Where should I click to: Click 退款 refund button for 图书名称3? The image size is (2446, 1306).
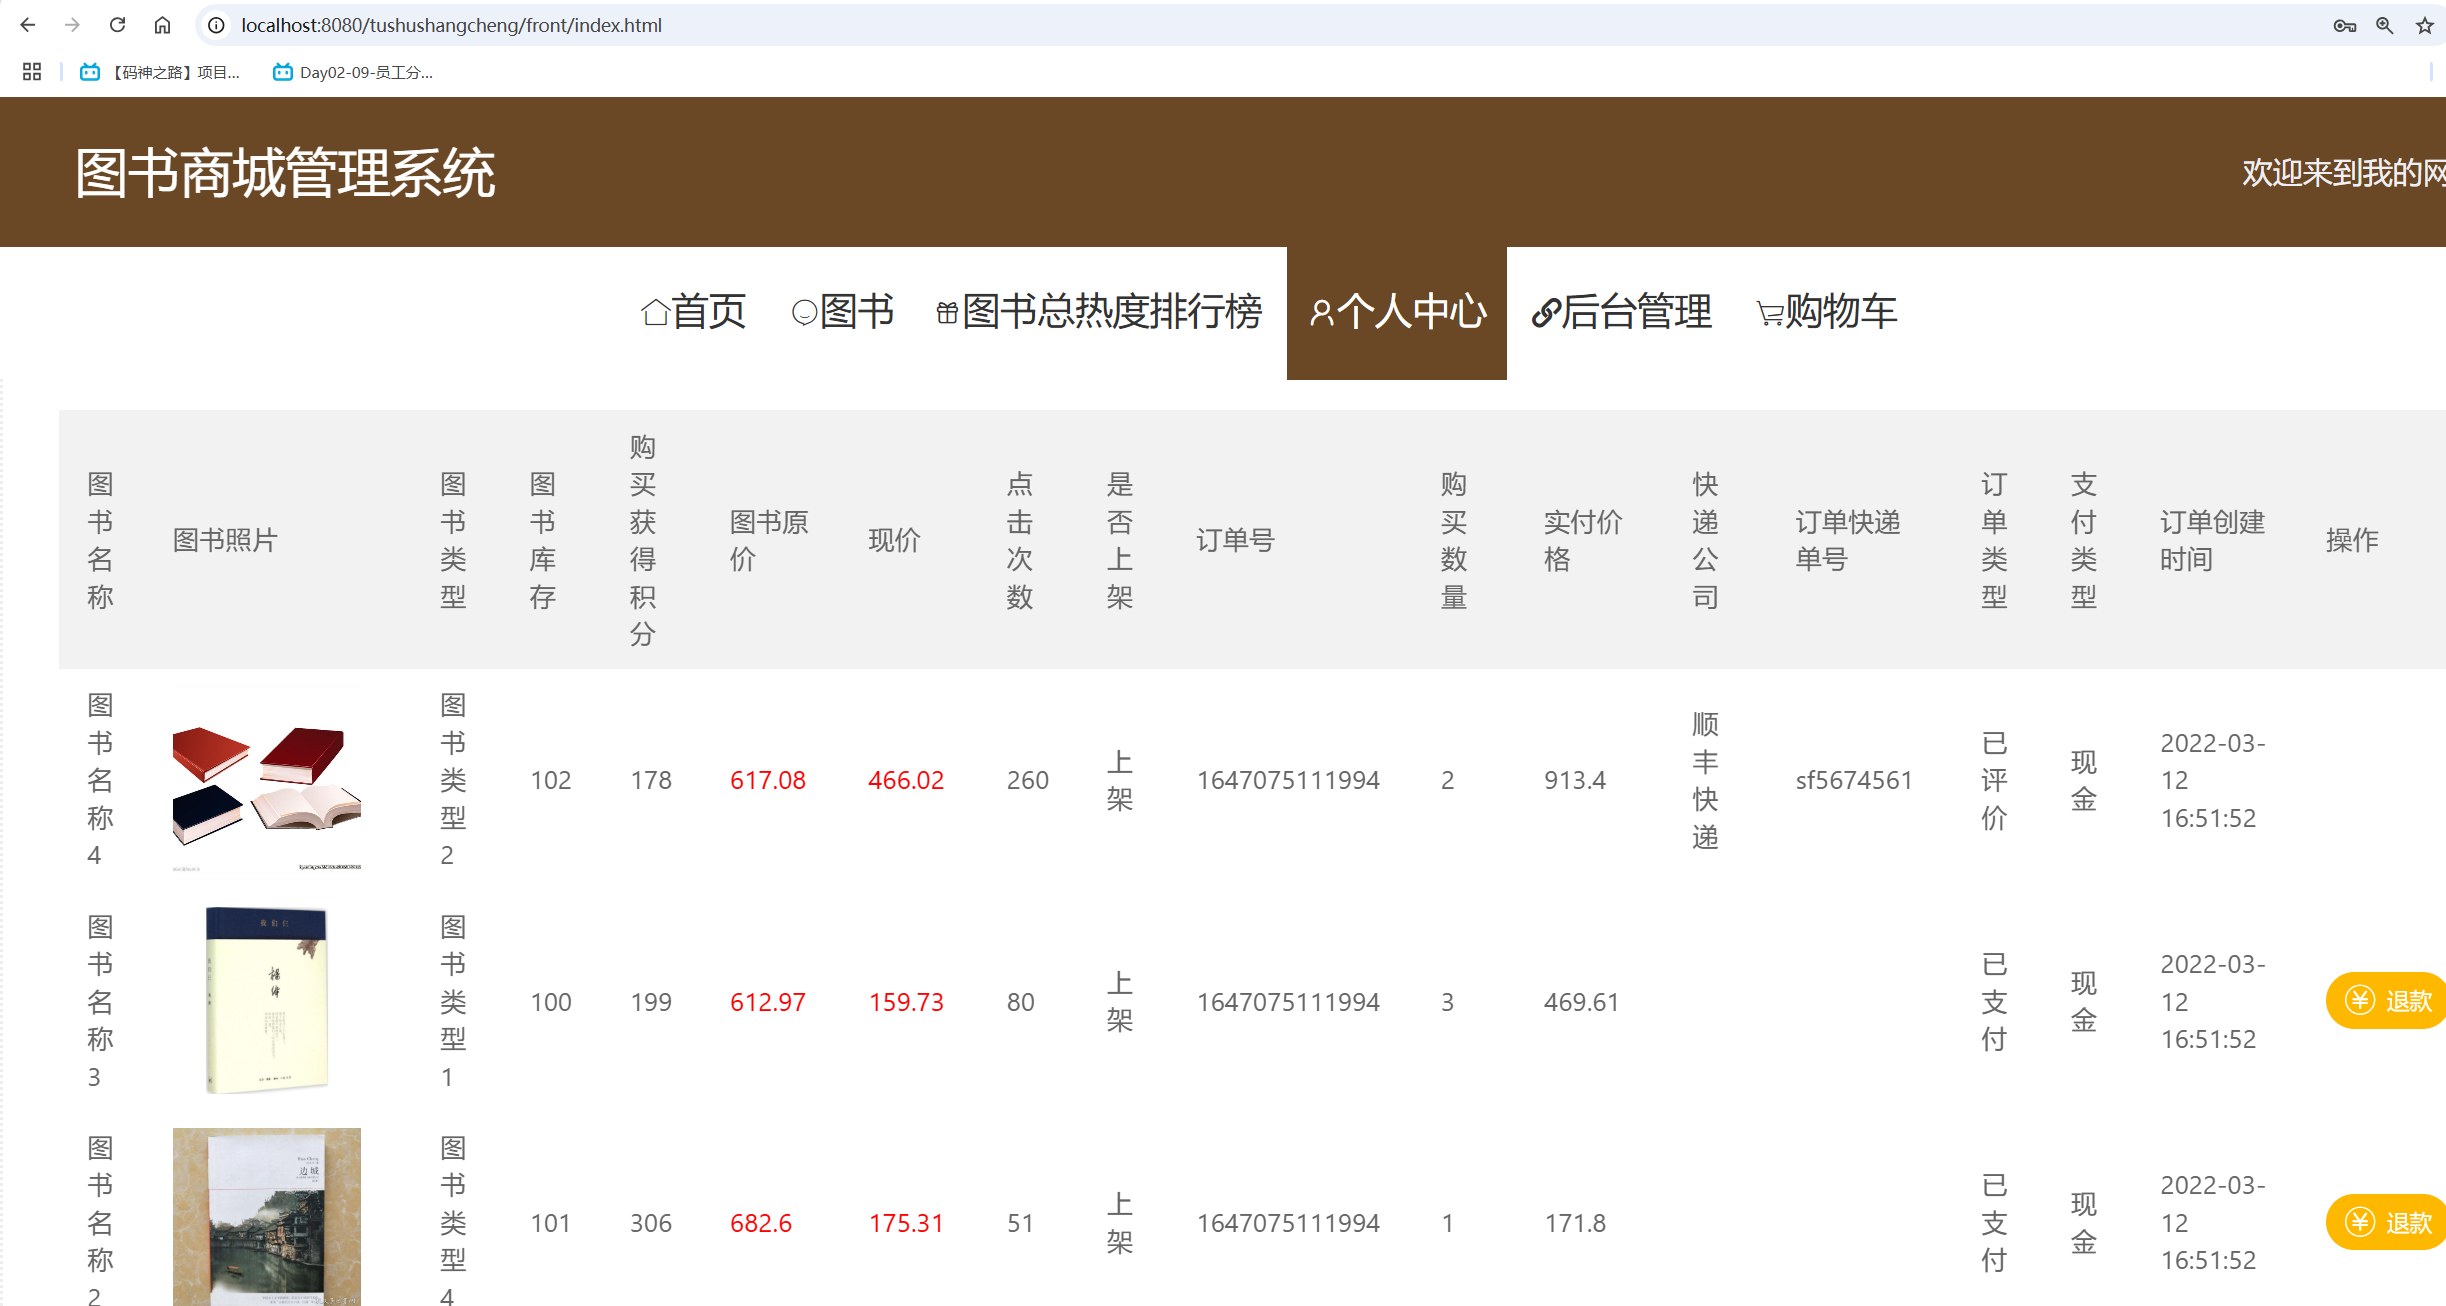click(x=2388, y=1000)
